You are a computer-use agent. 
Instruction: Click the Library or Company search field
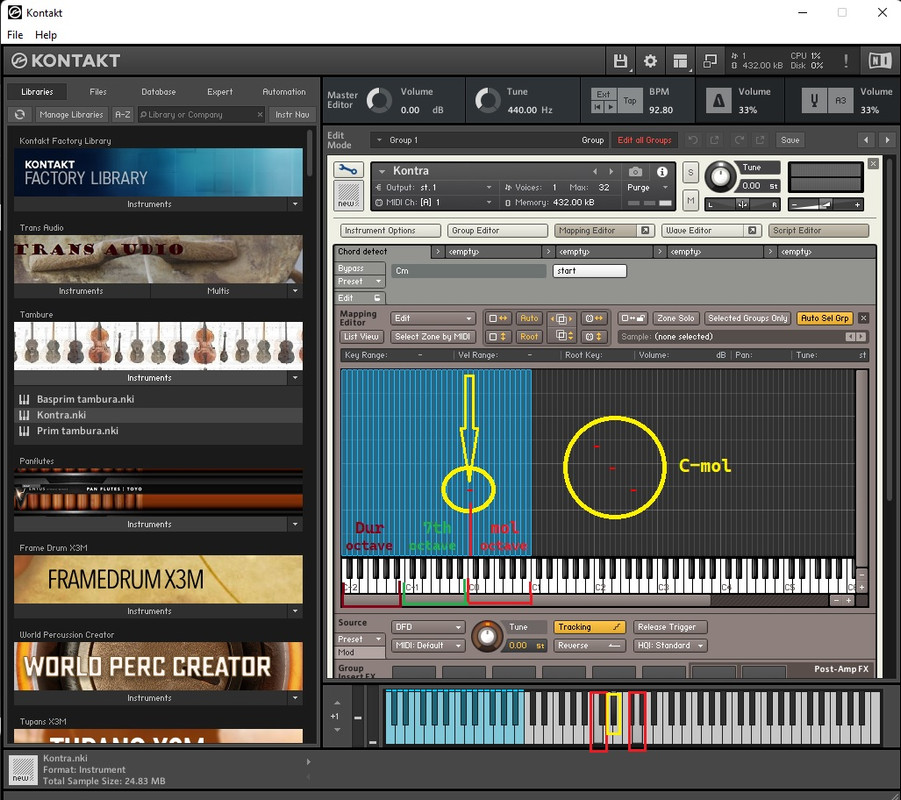[201, 114]
